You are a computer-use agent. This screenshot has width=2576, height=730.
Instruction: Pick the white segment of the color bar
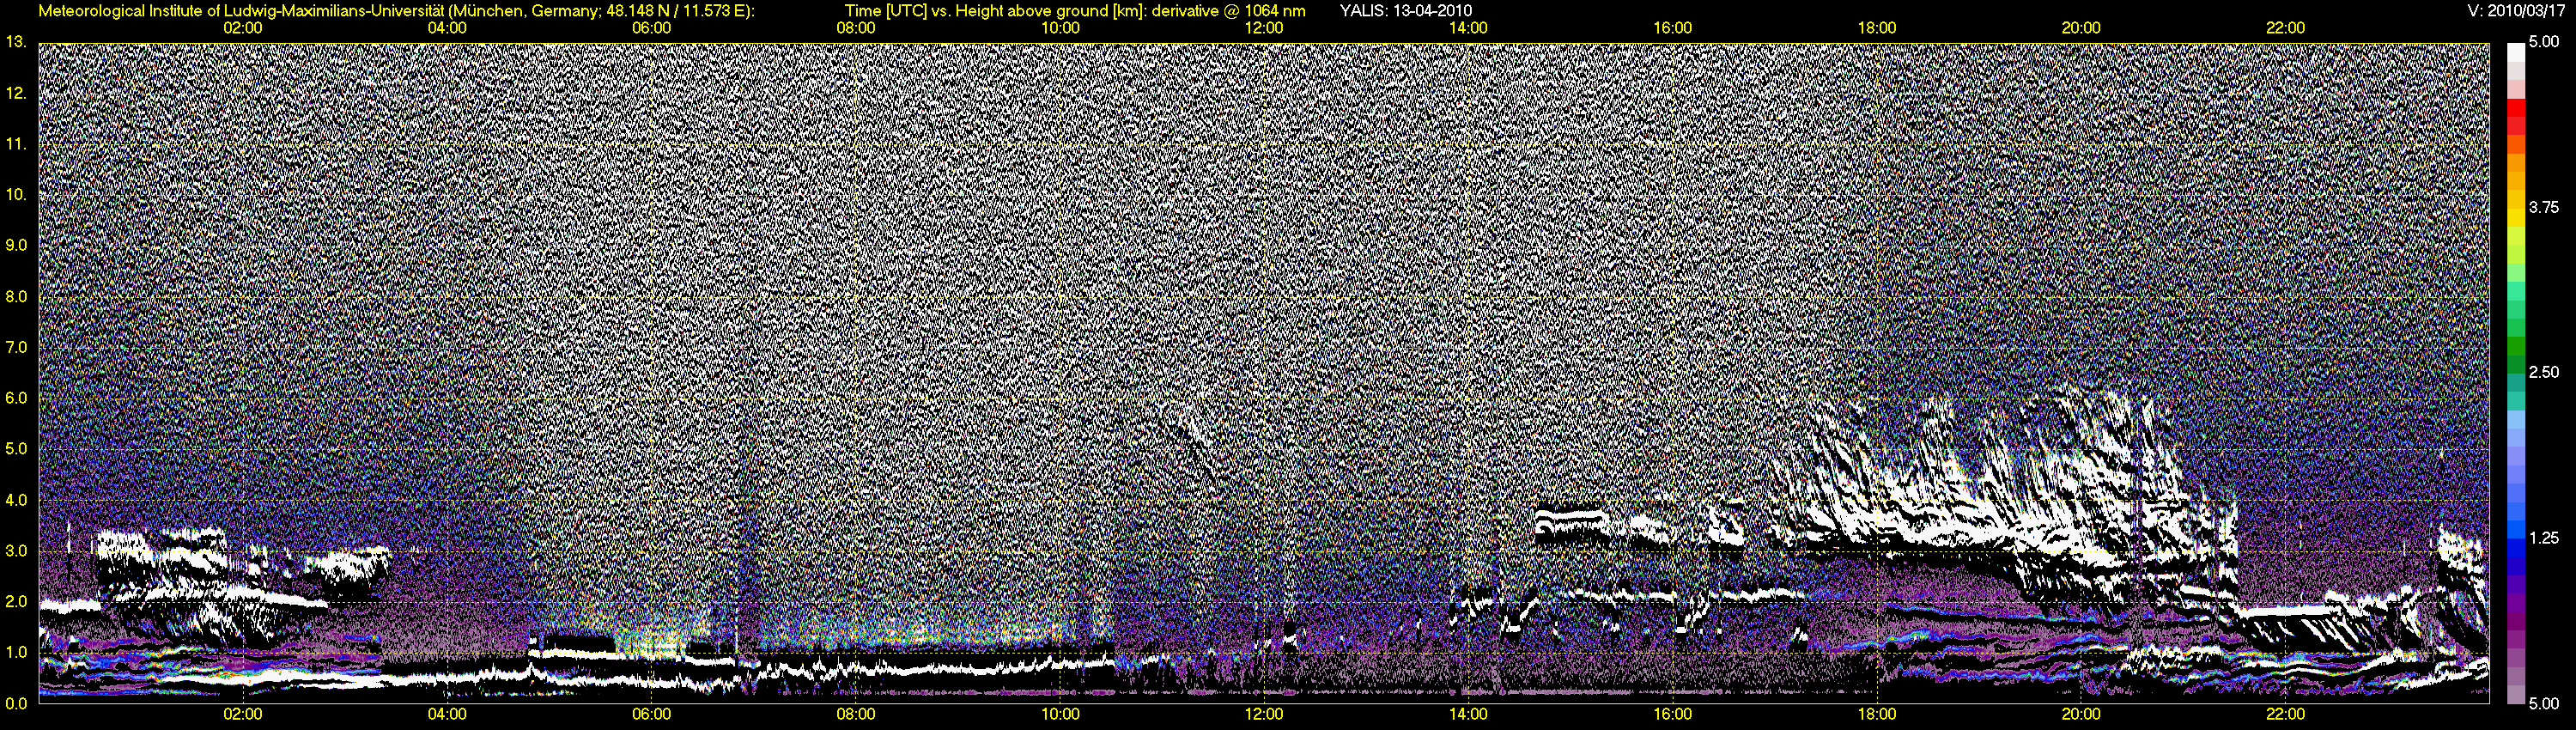(2516, 53)
